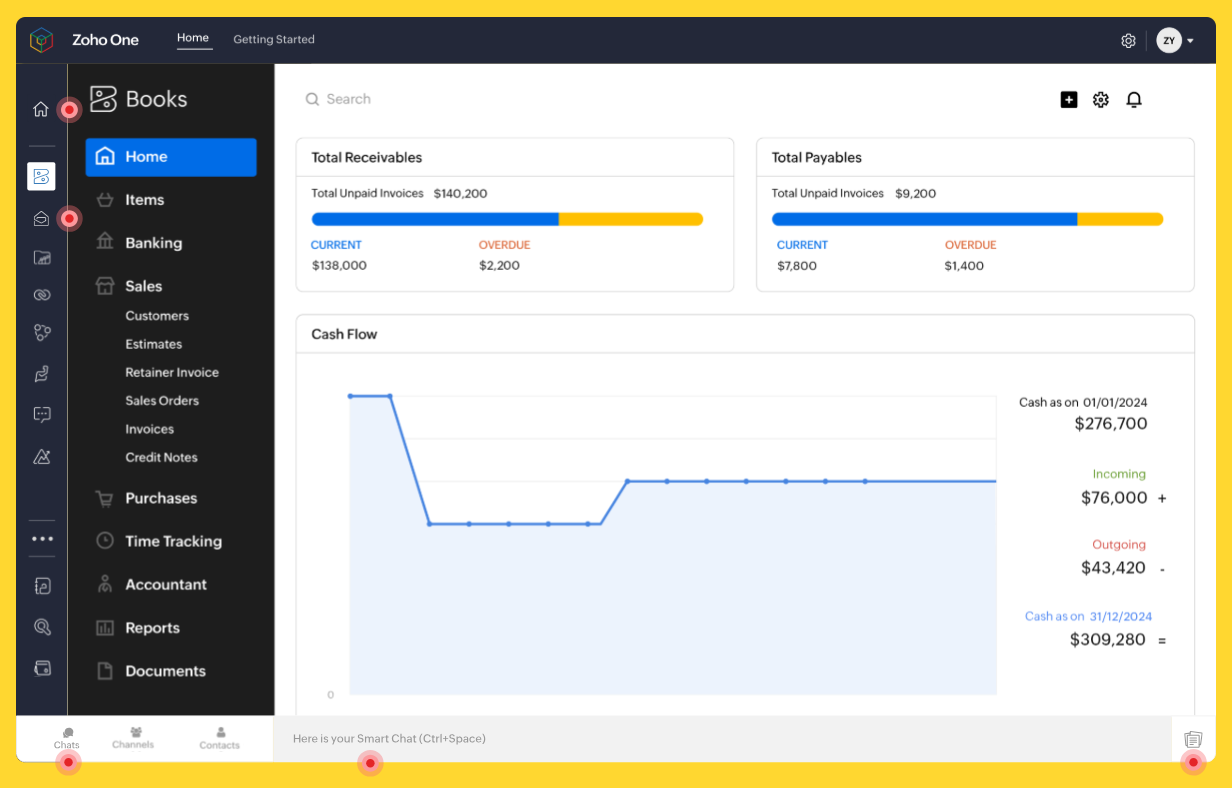Screen dimensions: 1232x788
Task: Expand the profile dropdown arrow
Action: (1190, 41)
